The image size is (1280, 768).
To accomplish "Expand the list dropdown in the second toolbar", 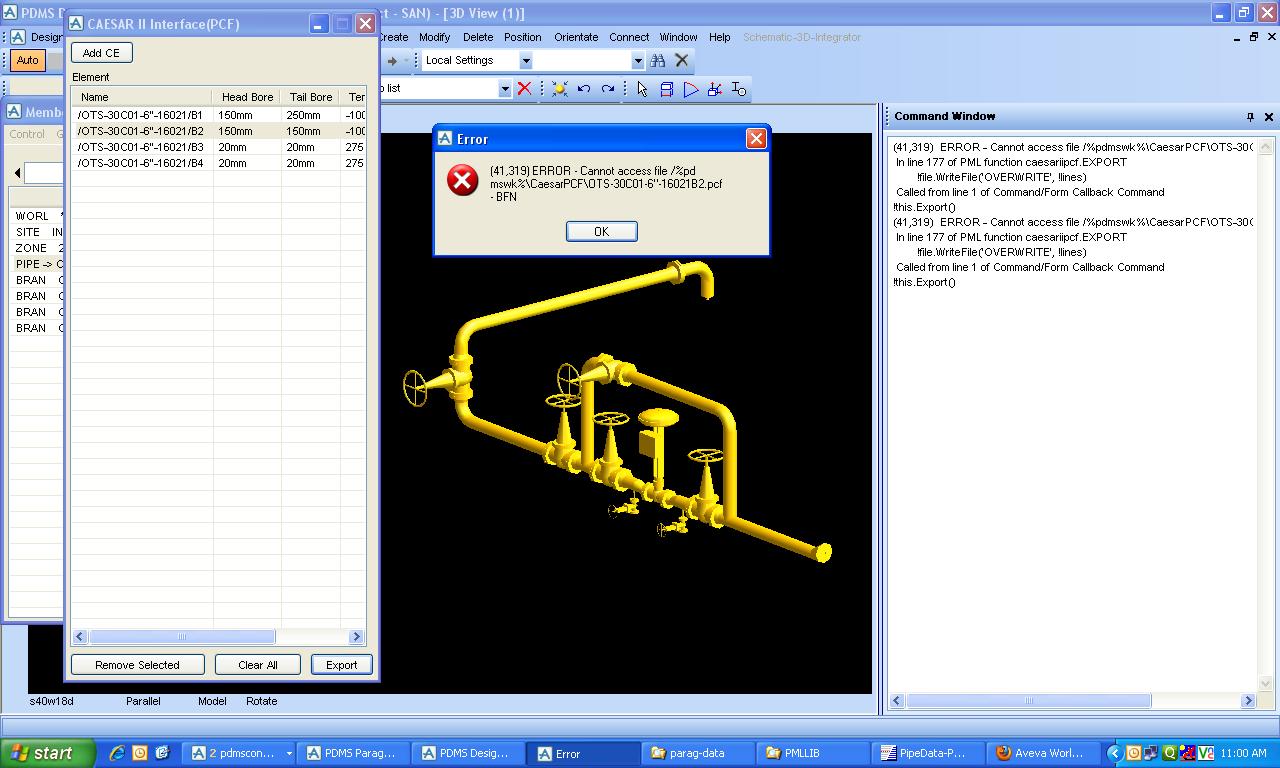I will 504,89.
